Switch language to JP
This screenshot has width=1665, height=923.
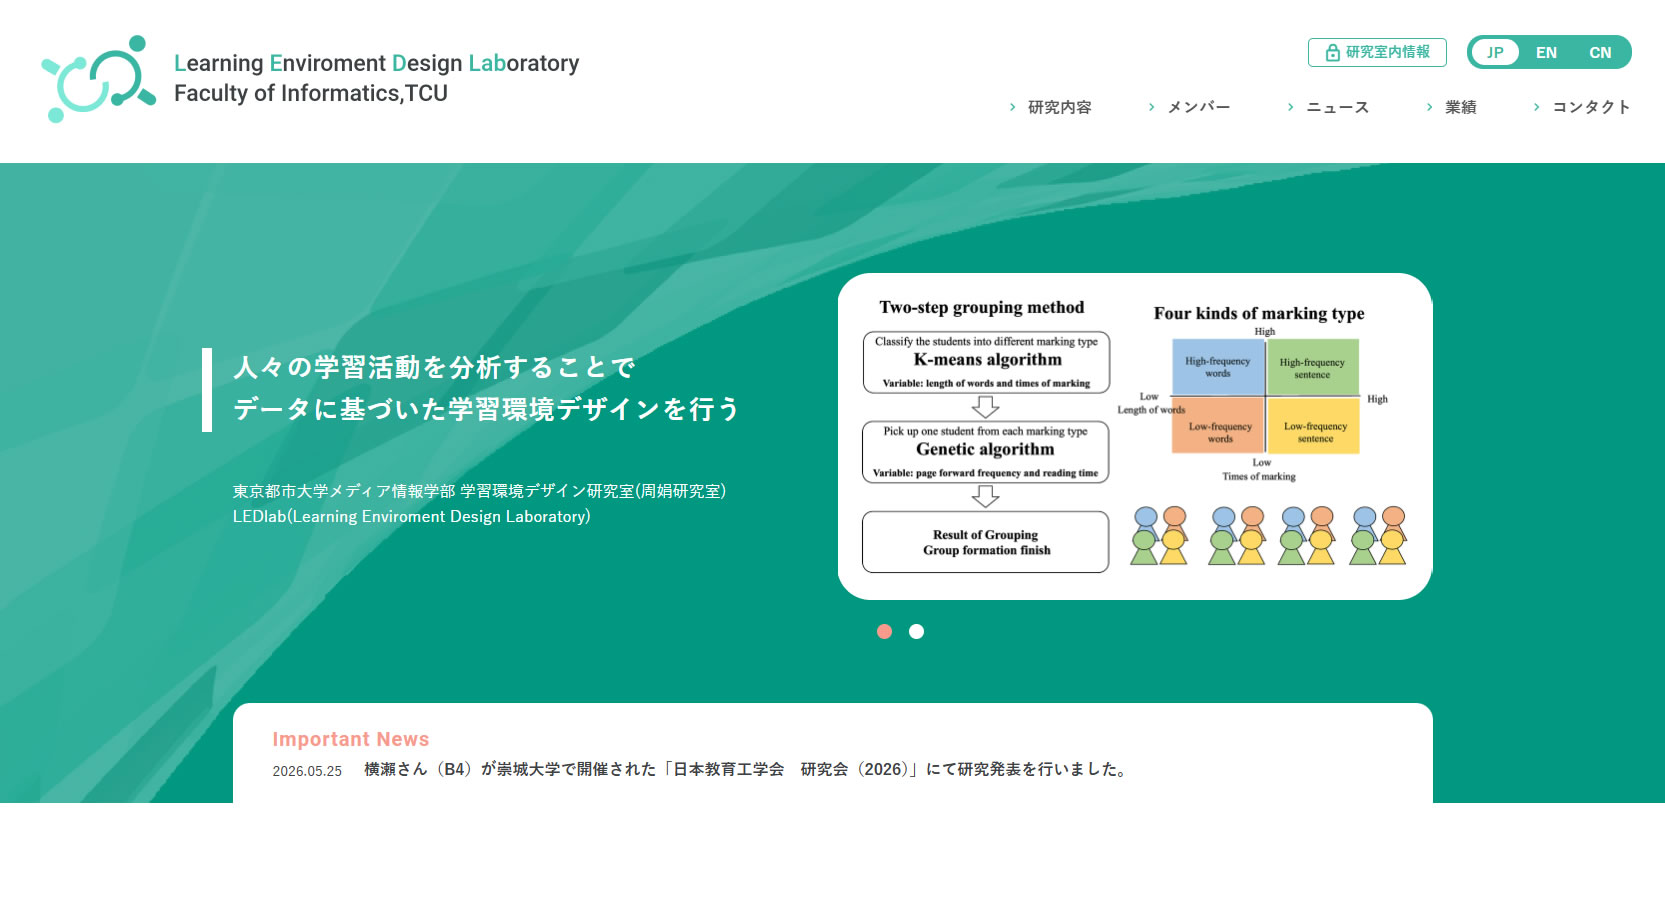(x=1495, y=52)
